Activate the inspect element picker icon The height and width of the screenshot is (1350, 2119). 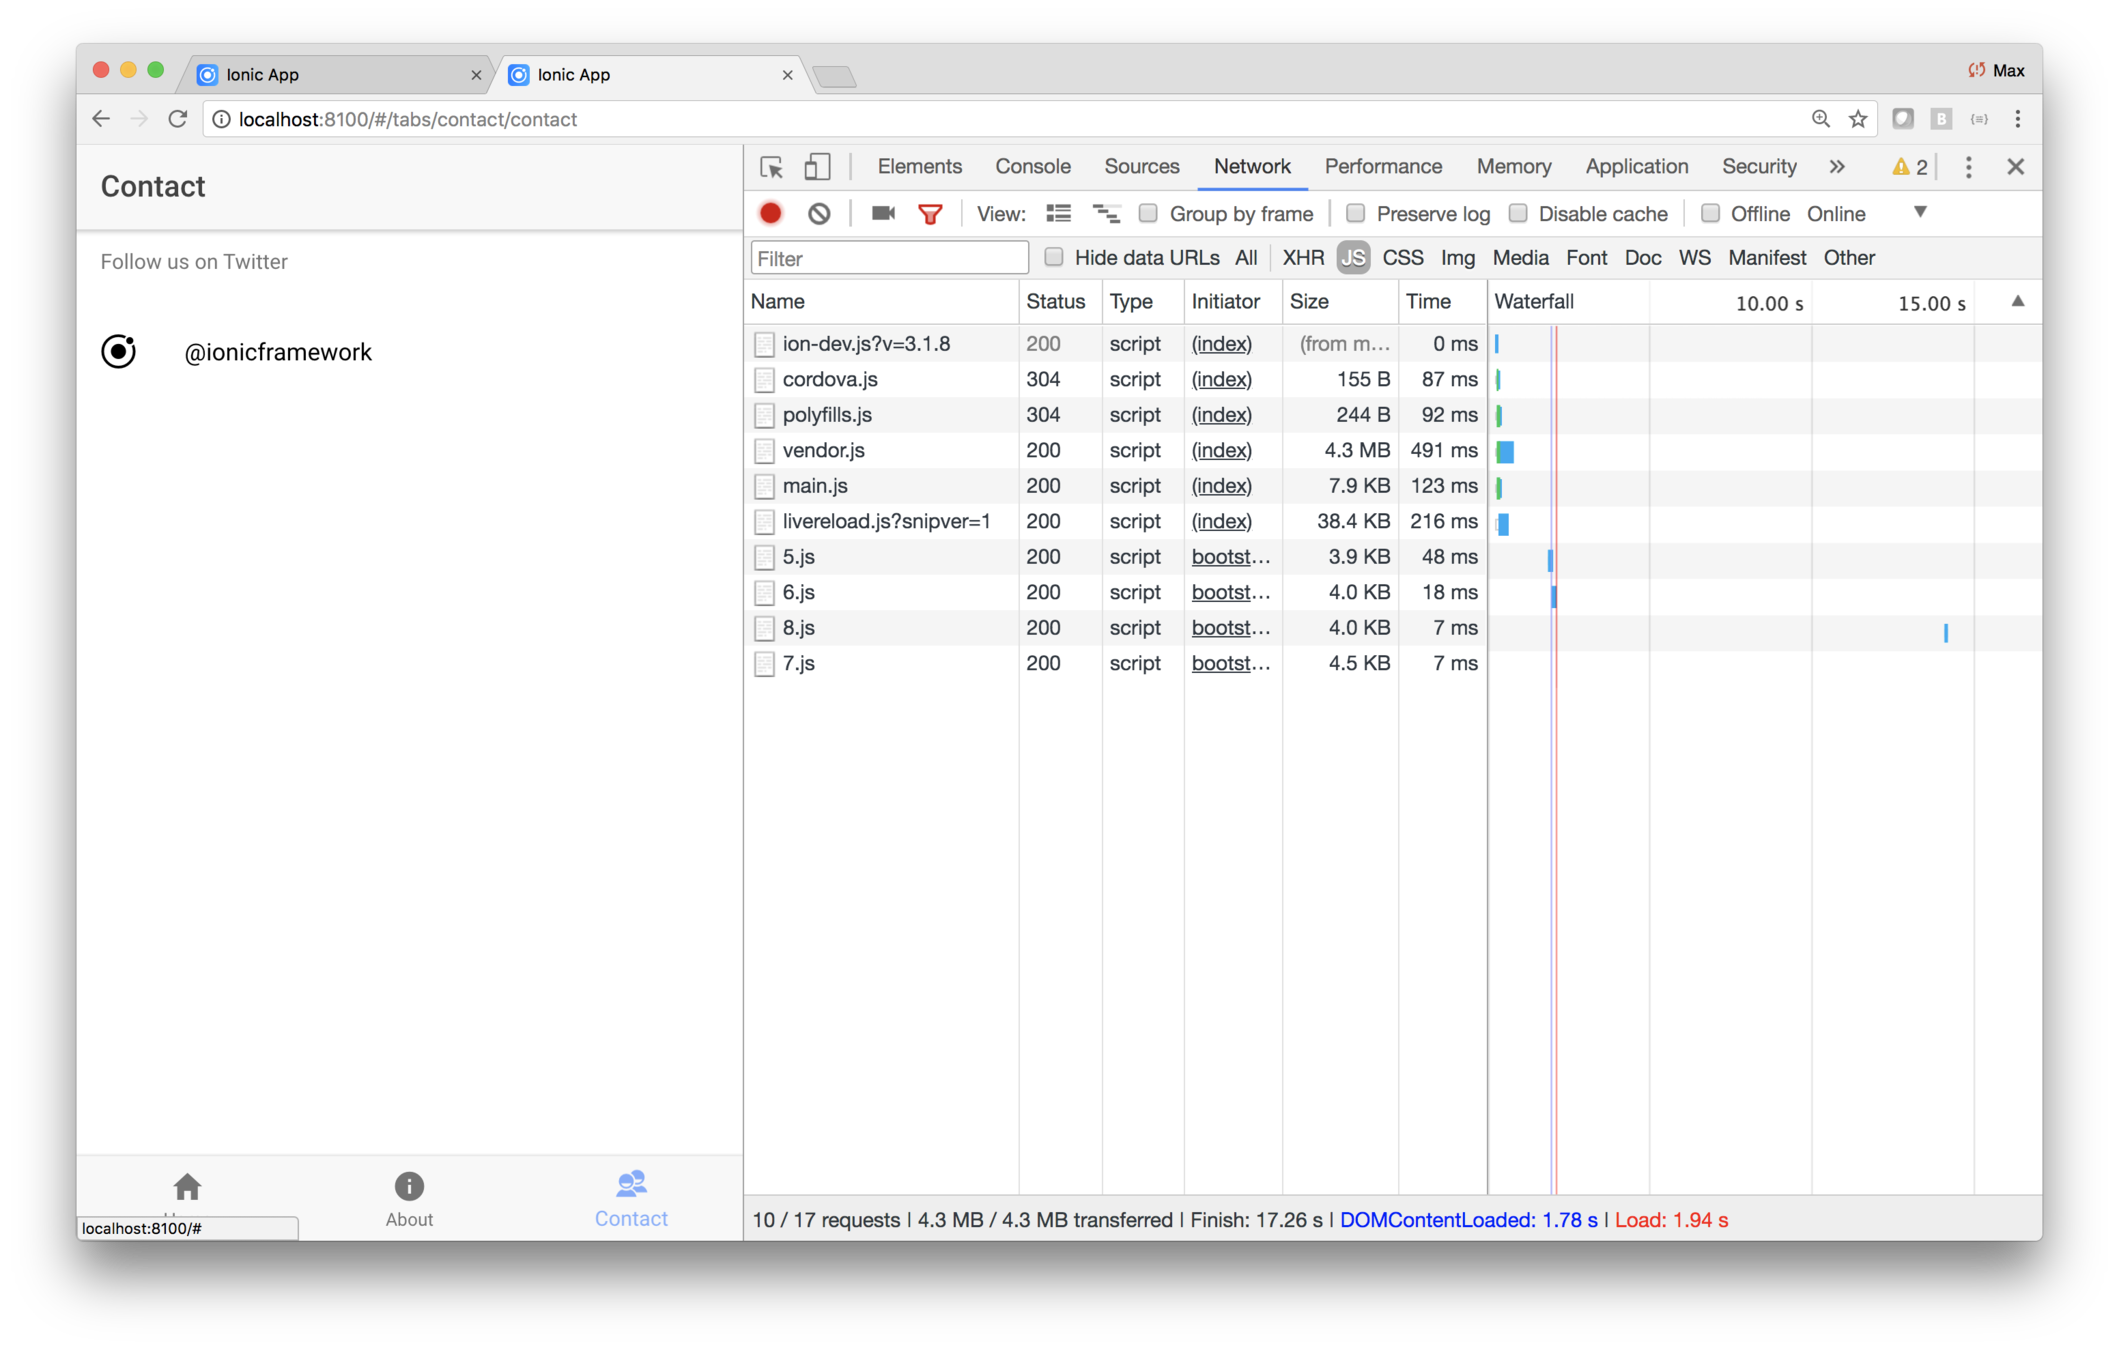pyautogui.click(x=771, y=167)
